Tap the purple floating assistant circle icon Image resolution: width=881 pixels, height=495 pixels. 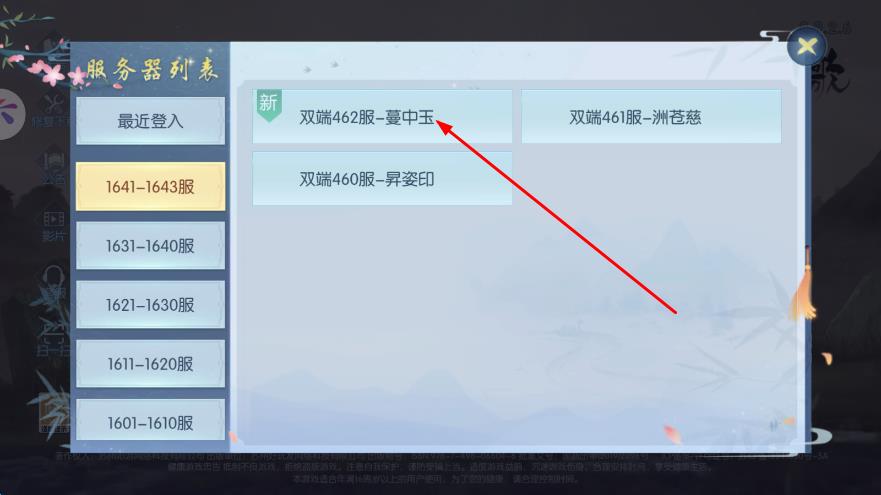[x=10, y=114]
